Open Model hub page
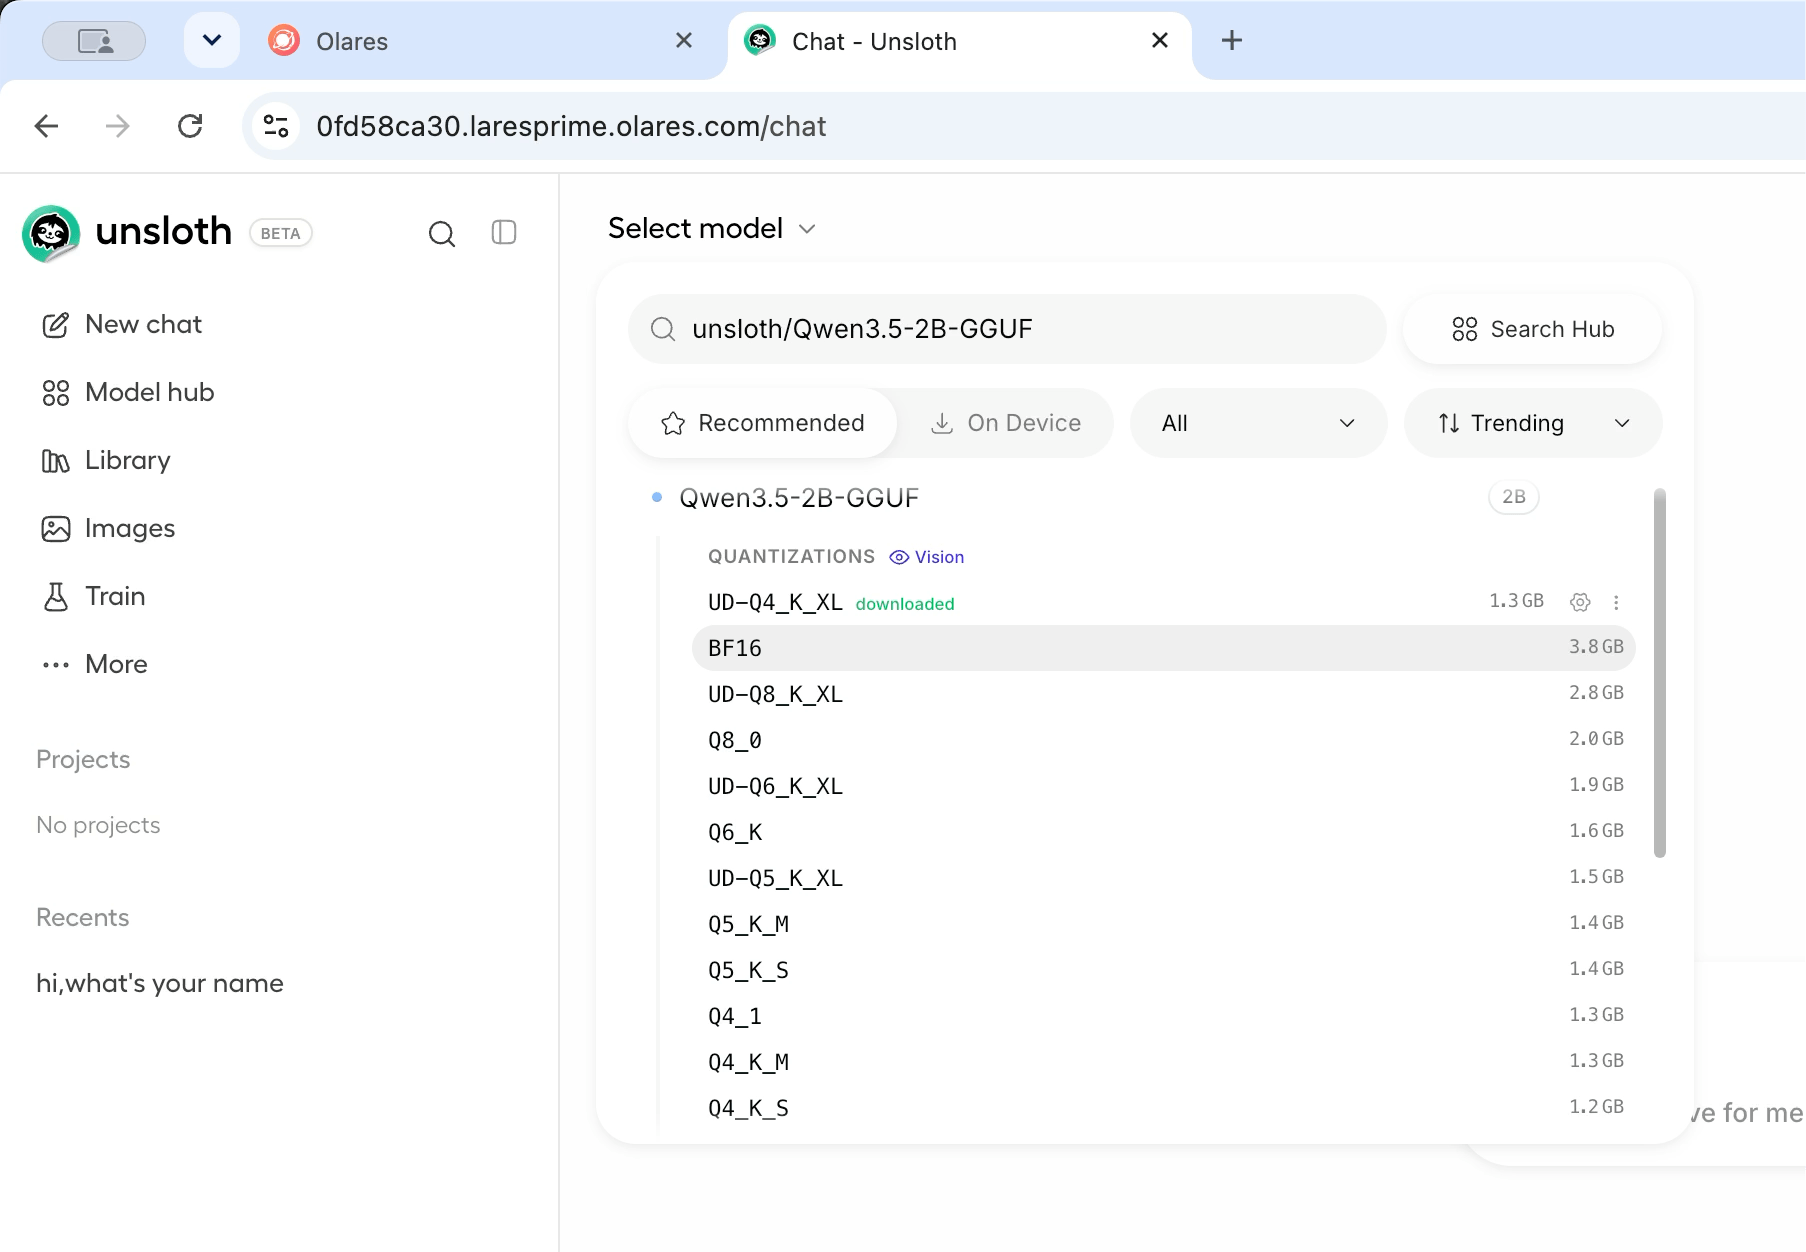1806x1252 pixels. (128, 392)
